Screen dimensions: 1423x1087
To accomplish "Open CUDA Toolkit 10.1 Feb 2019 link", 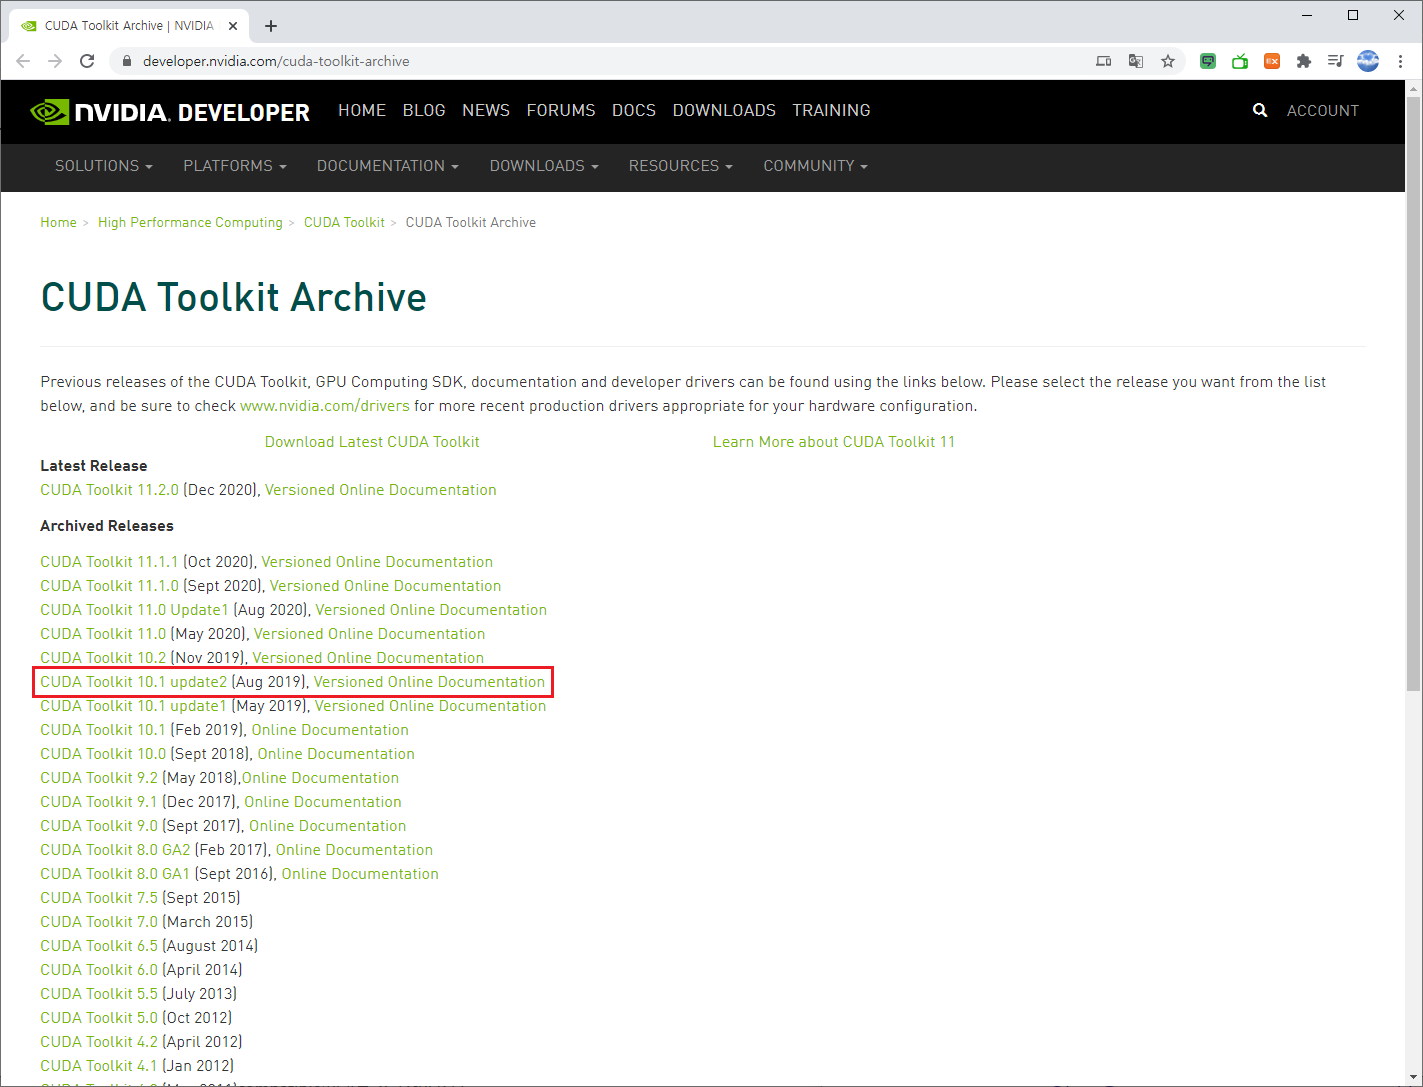I will tap(103, 730).
